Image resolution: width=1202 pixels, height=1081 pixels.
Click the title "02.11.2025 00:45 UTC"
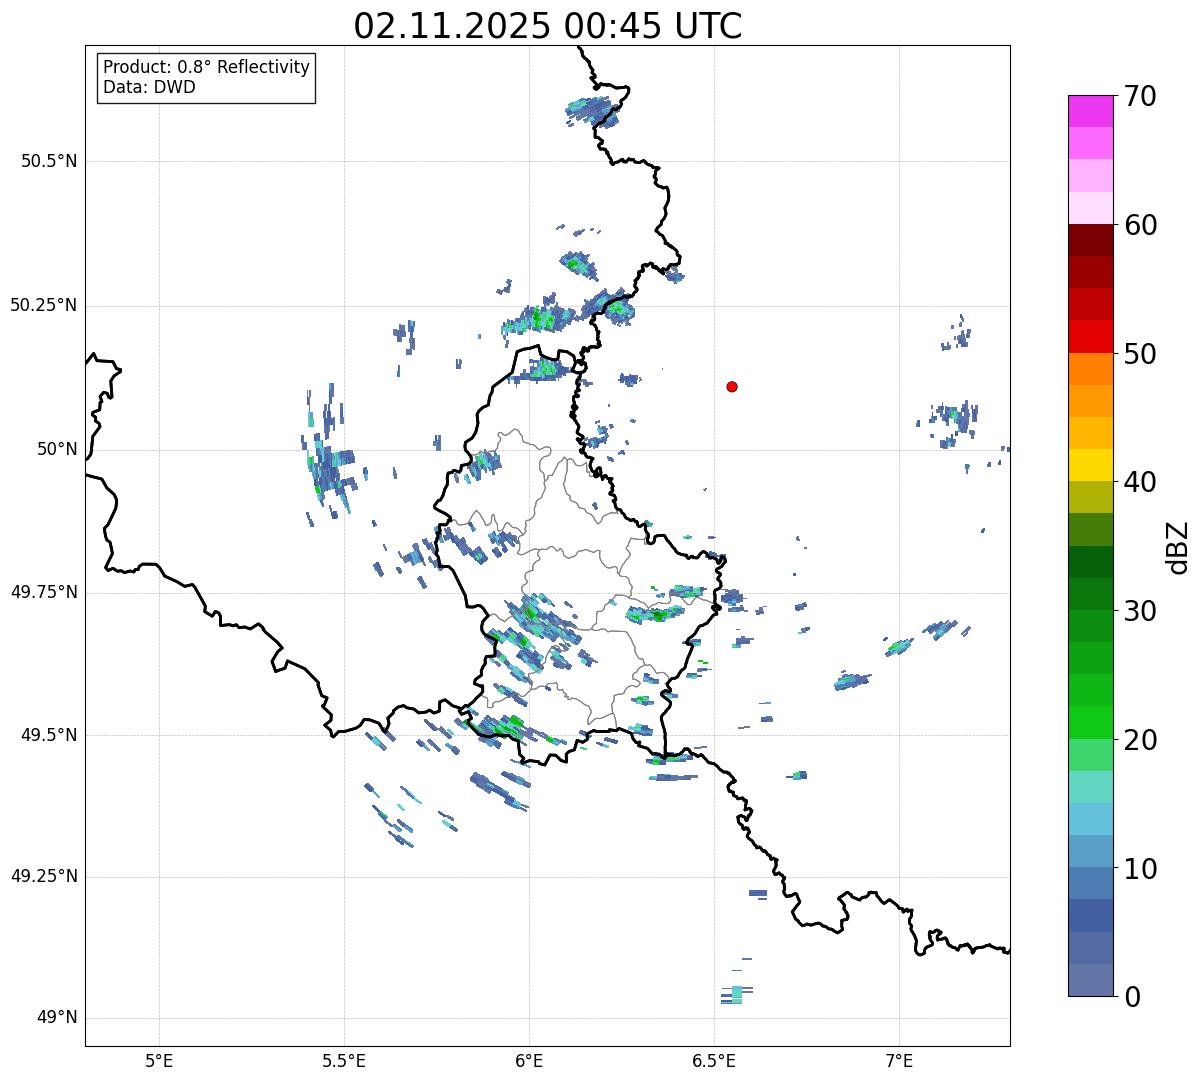(x=548, y=26)
